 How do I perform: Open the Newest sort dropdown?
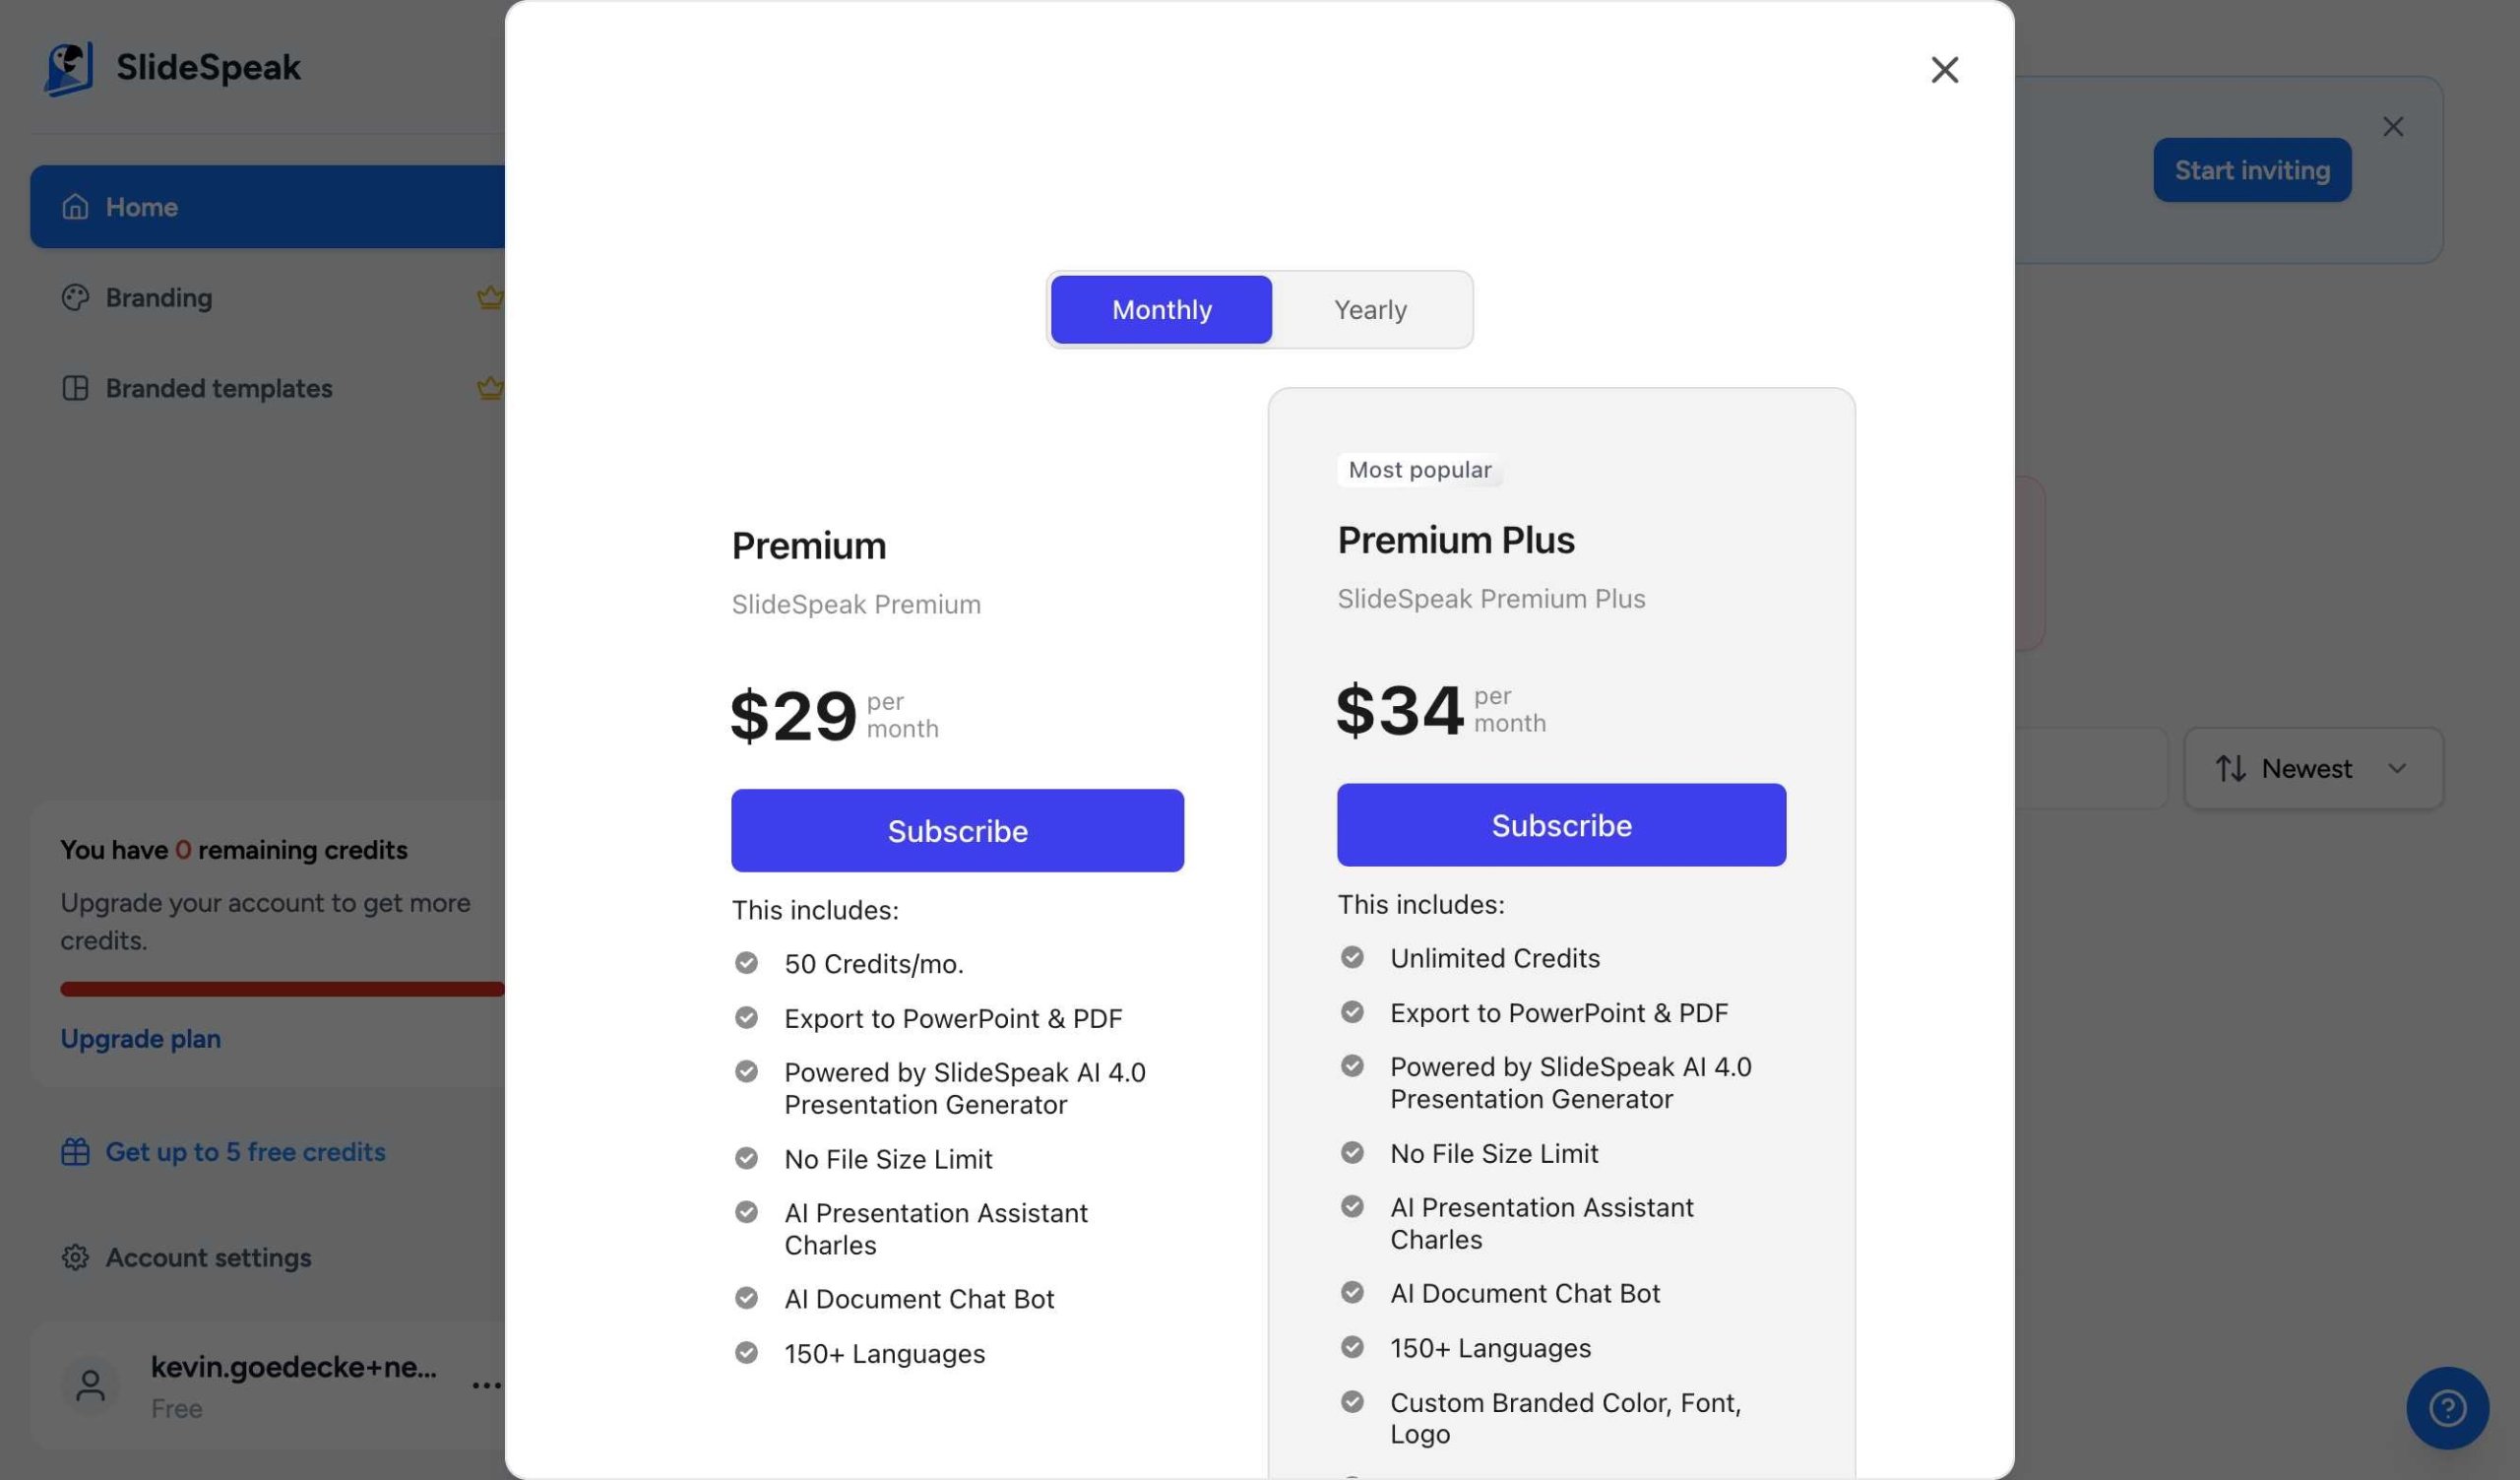pos(2311,768)
